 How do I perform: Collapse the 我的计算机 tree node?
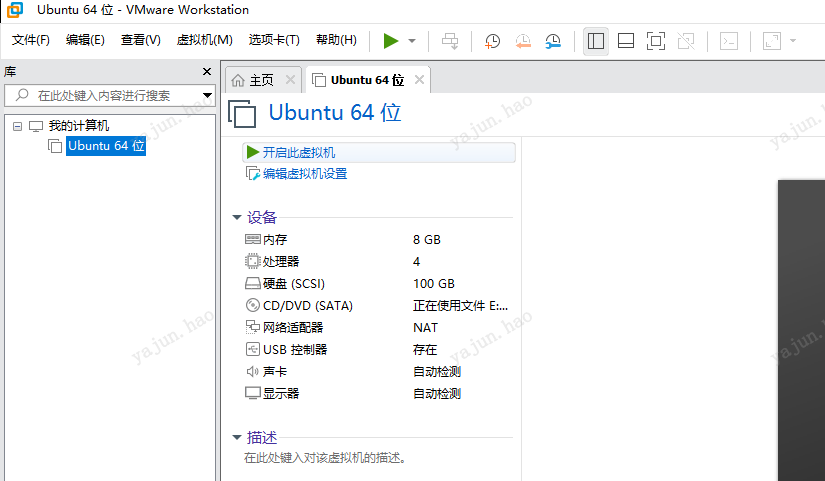pos(17,126)
